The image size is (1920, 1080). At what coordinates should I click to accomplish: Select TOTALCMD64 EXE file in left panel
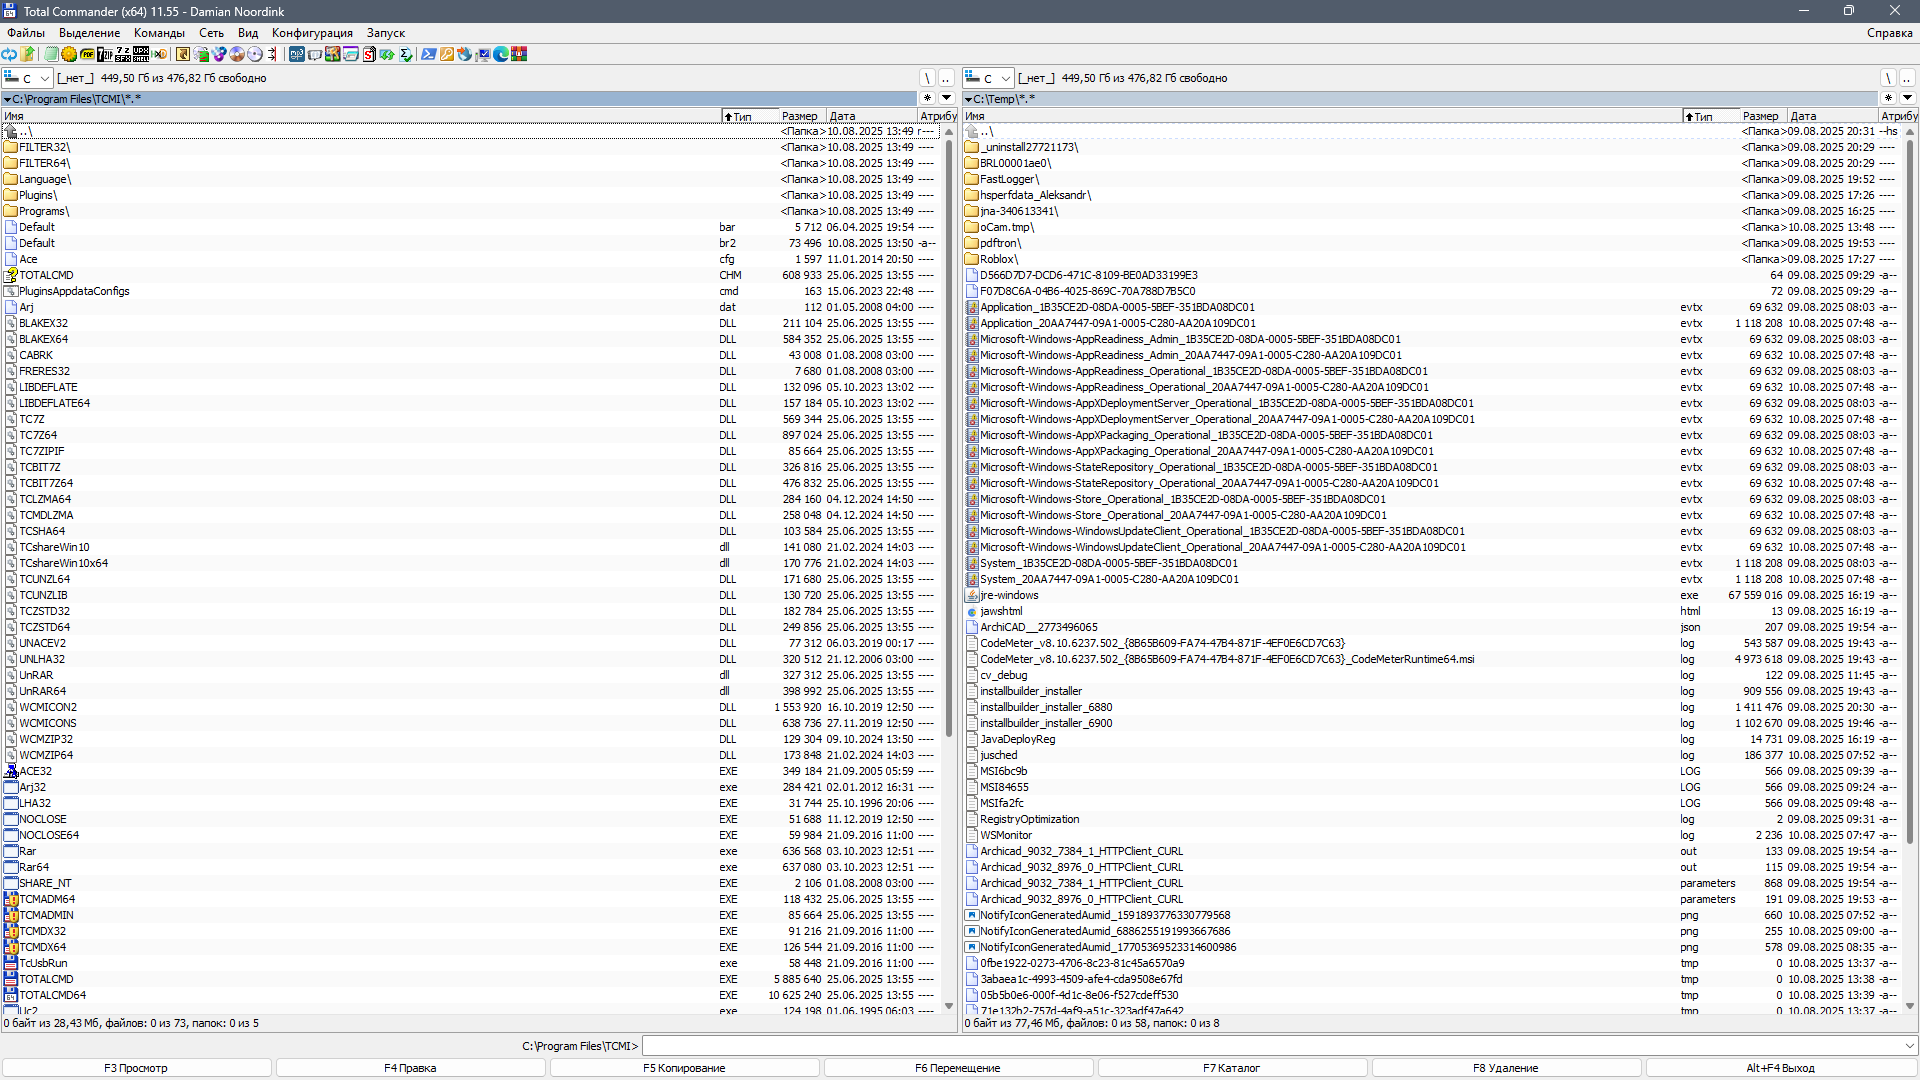coord(468,995)
